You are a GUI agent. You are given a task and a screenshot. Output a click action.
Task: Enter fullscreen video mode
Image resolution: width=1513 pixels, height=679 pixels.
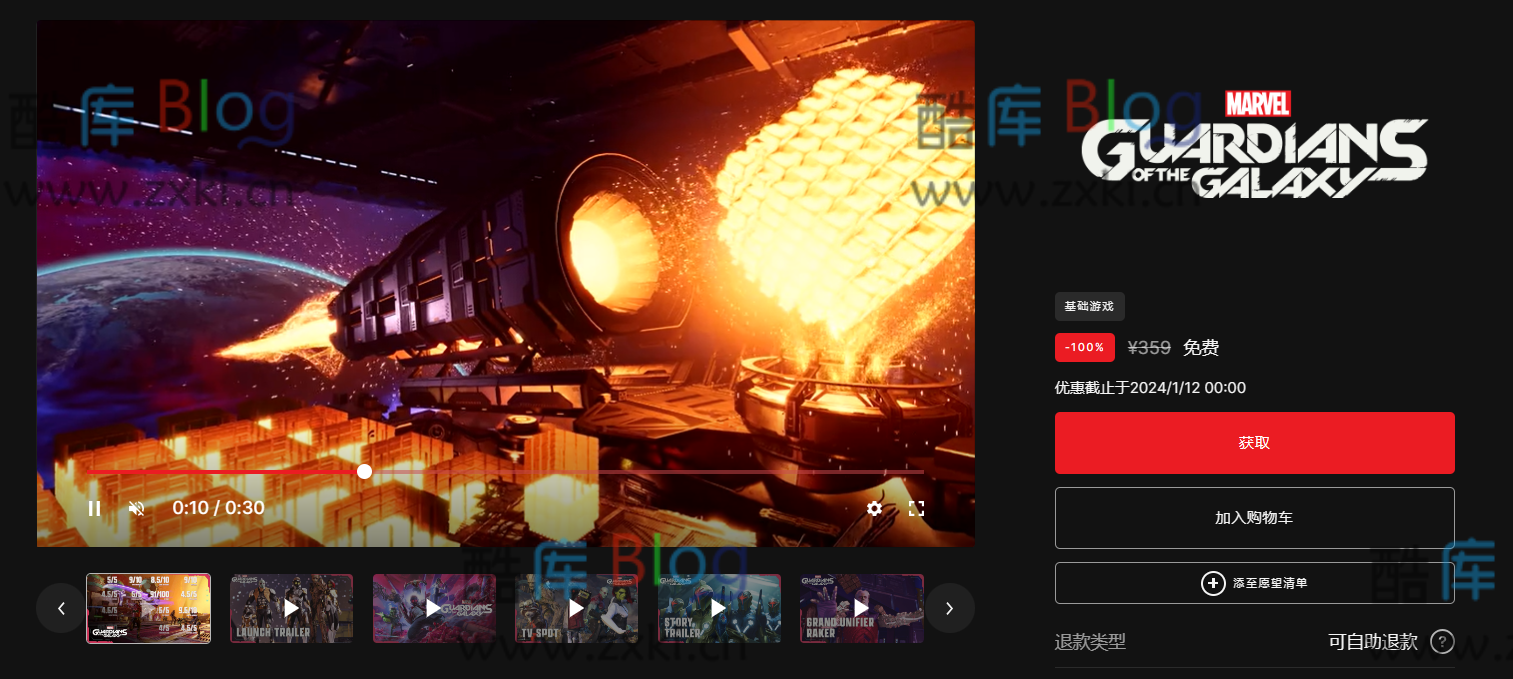tap(916, 508)
